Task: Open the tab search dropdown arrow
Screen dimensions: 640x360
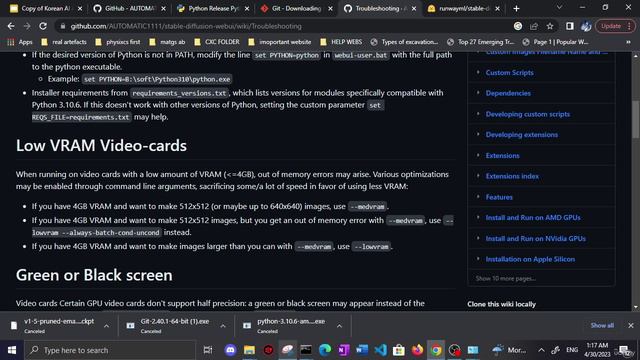Action: (x=559, y=8)
